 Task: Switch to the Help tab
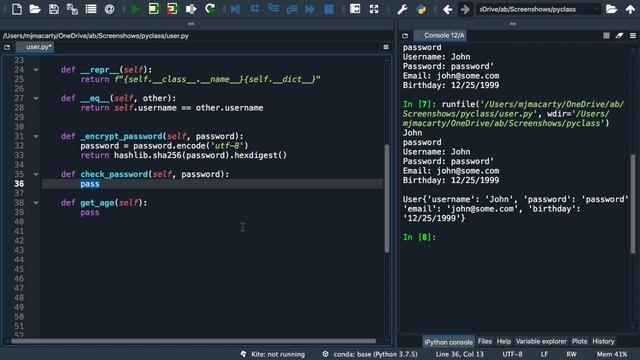click(x=504, y=341)
